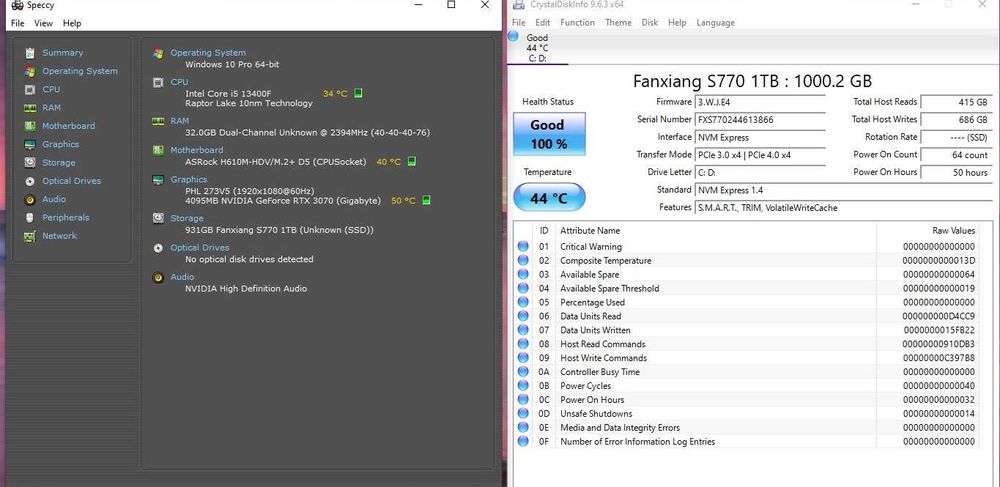1000x487 pixels.
Task: Select the Available Spare Threshold row
Action: point(747,288)
